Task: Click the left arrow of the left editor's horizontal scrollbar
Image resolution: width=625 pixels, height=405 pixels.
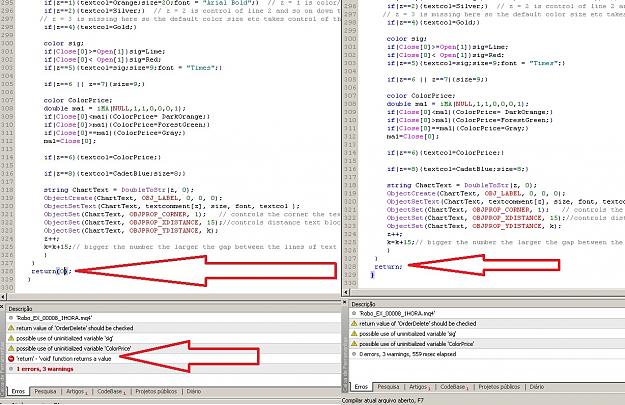Action: pyautogui.click(x=3, y=297)
